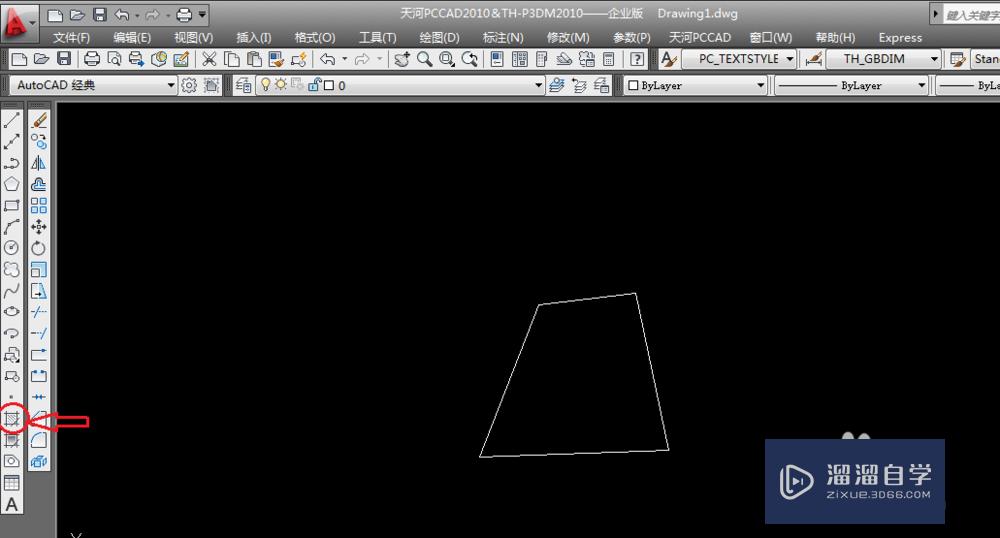Select the Ellipse draw tool

[11, 312]
